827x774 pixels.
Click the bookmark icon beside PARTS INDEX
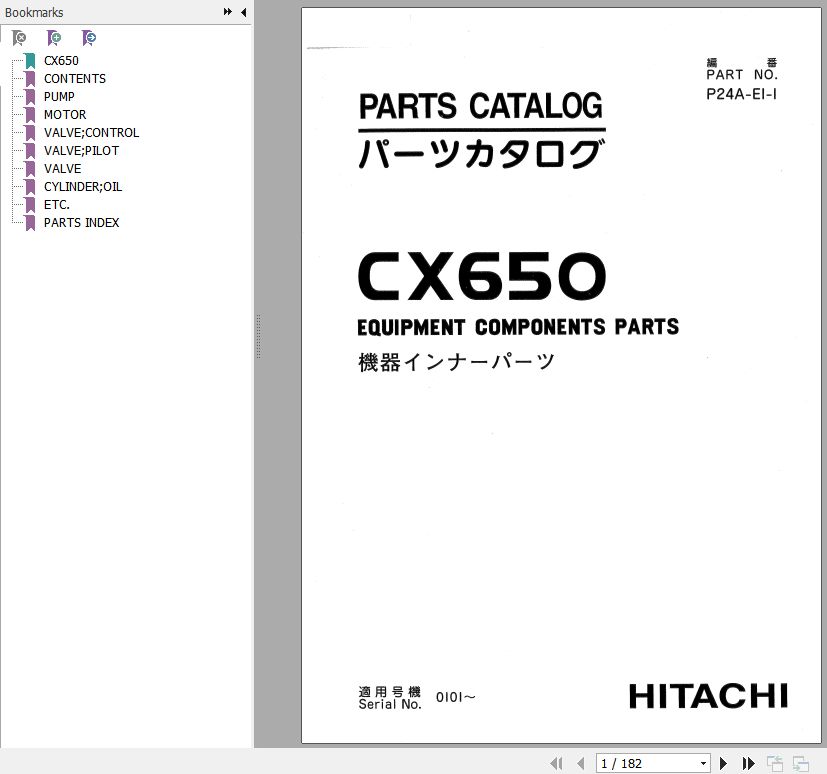click(31, 222)
